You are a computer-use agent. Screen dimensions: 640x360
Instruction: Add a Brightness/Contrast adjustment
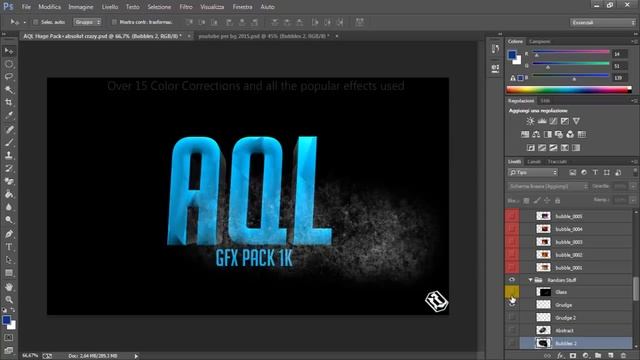click(x=530, y=121)
